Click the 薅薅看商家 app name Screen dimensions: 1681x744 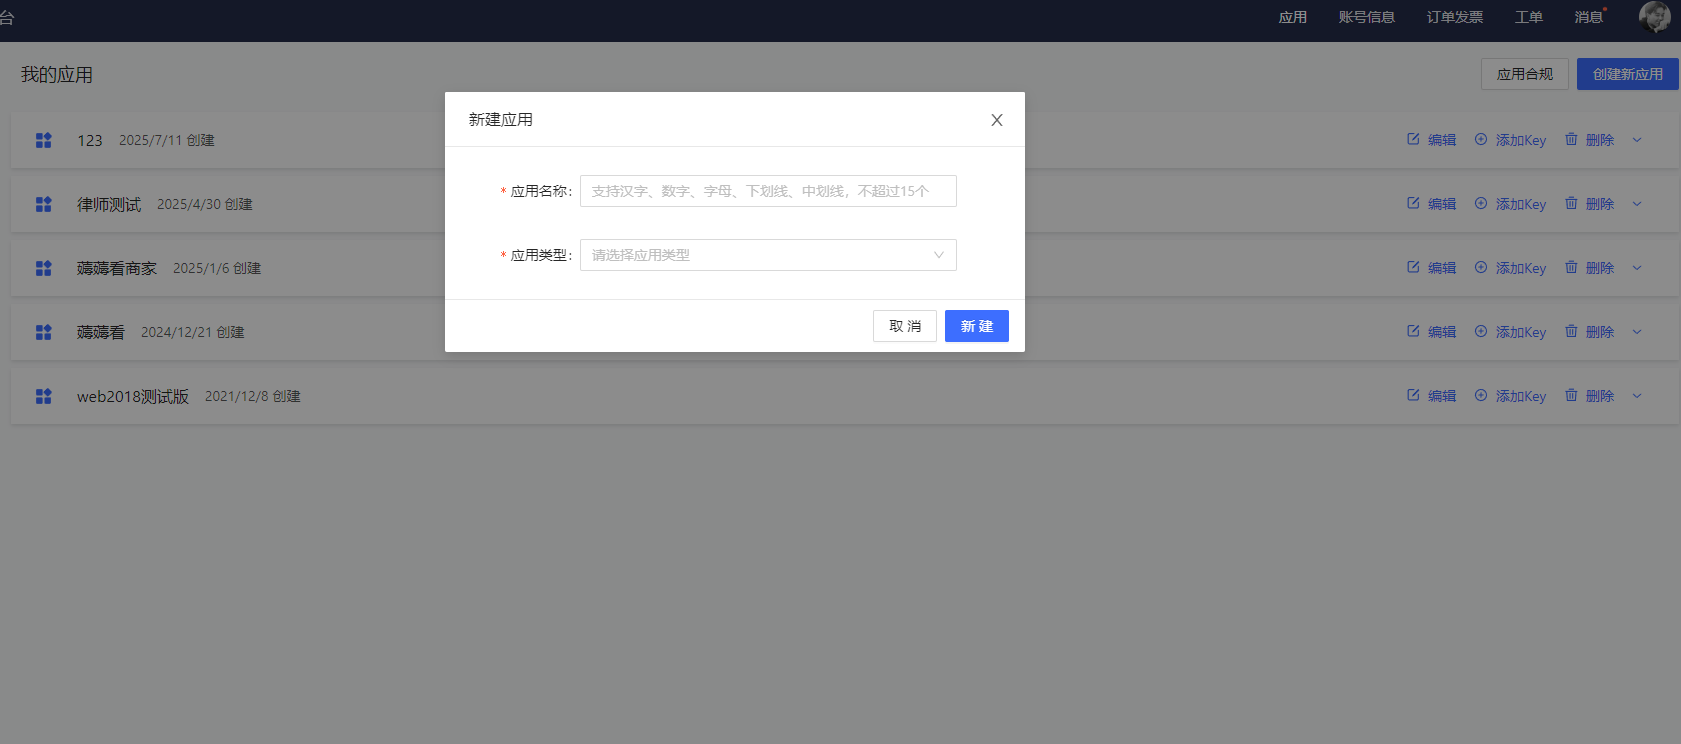click(x=117, y=268)
